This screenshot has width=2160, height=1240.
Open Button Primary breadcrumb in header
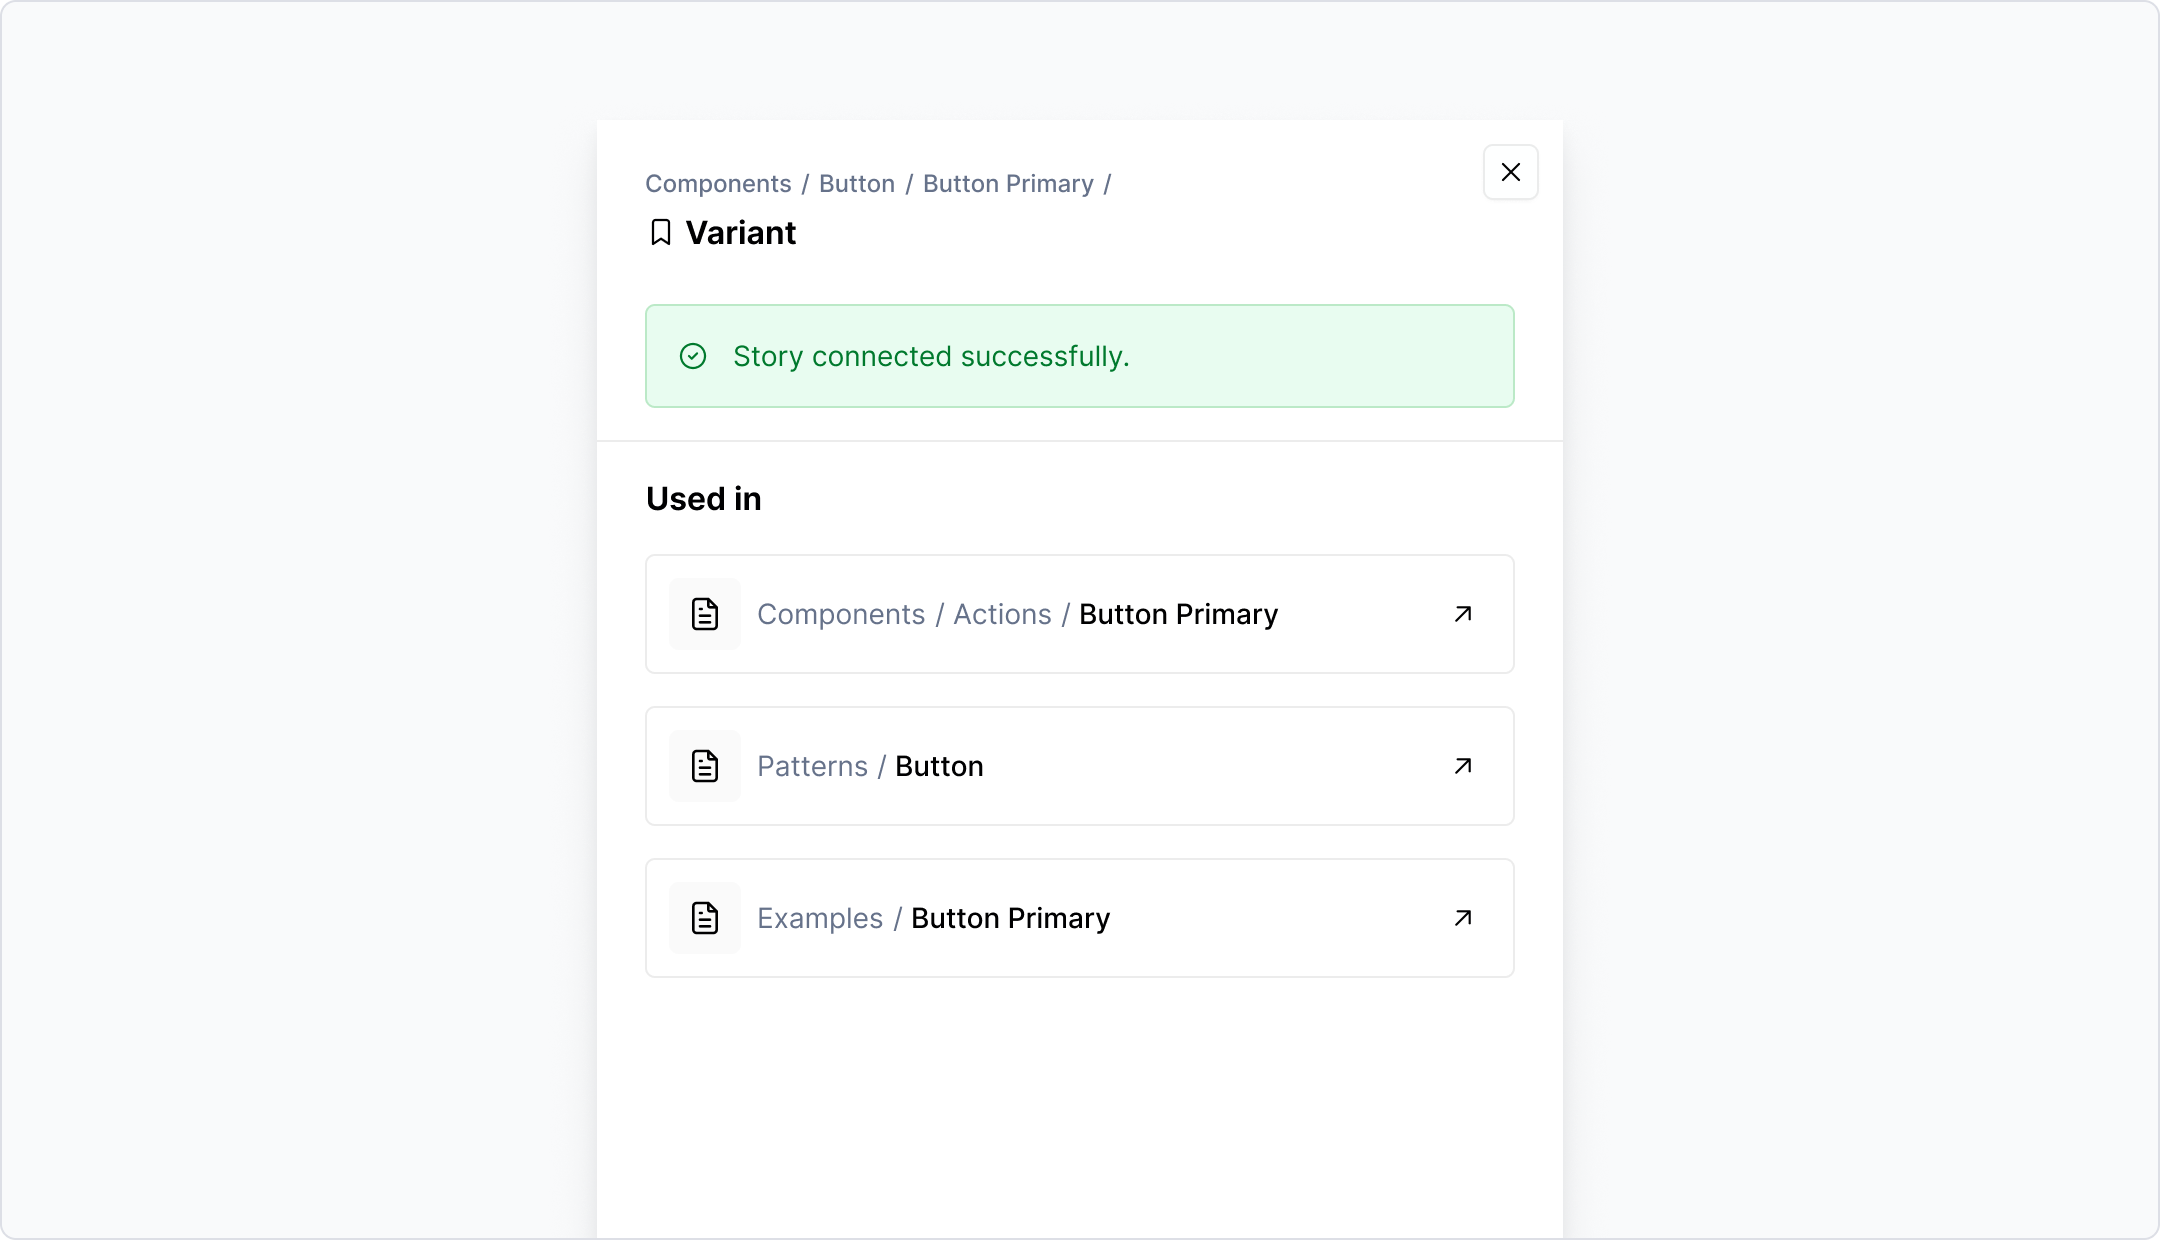pyautogui.click(x=1008, y=184)
